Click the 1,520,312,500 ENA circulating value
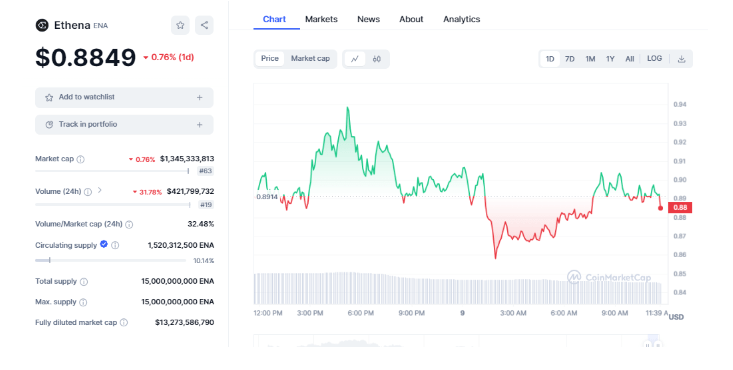733x370 pixels. 181,245
